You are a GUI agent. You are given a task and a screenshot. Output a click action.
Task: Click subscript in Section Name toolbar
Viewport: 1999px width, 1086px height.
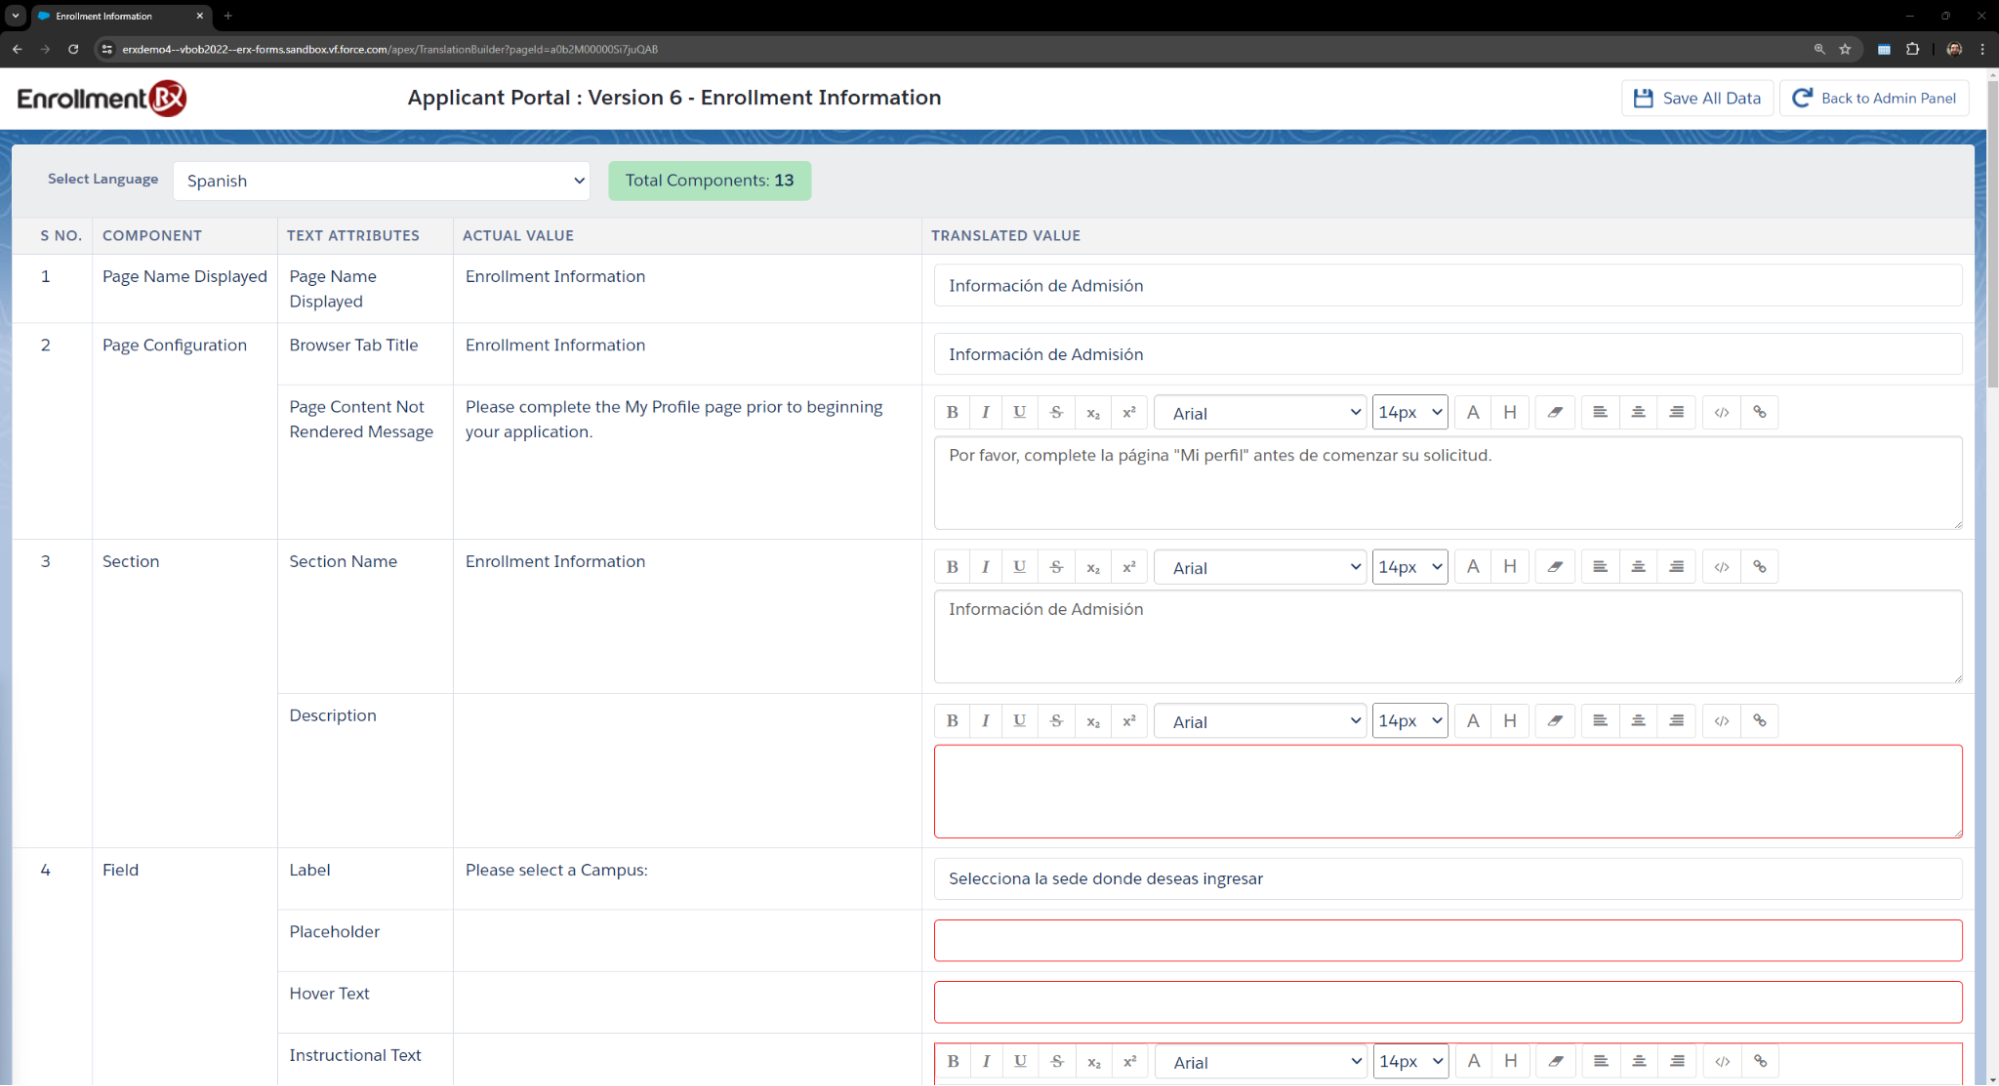tap(1093, 567)
